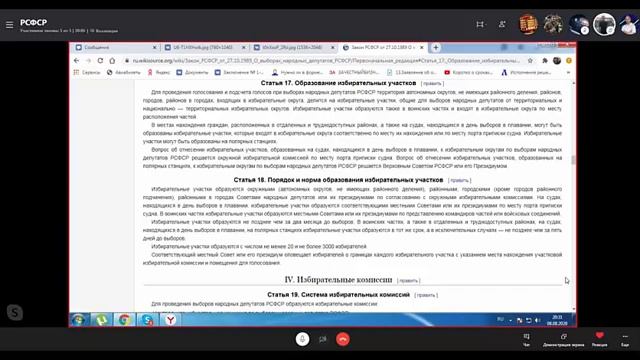Open the Заключение № 1 bookmark
This screenshot has height=360, width=640.
coord(239,72)
